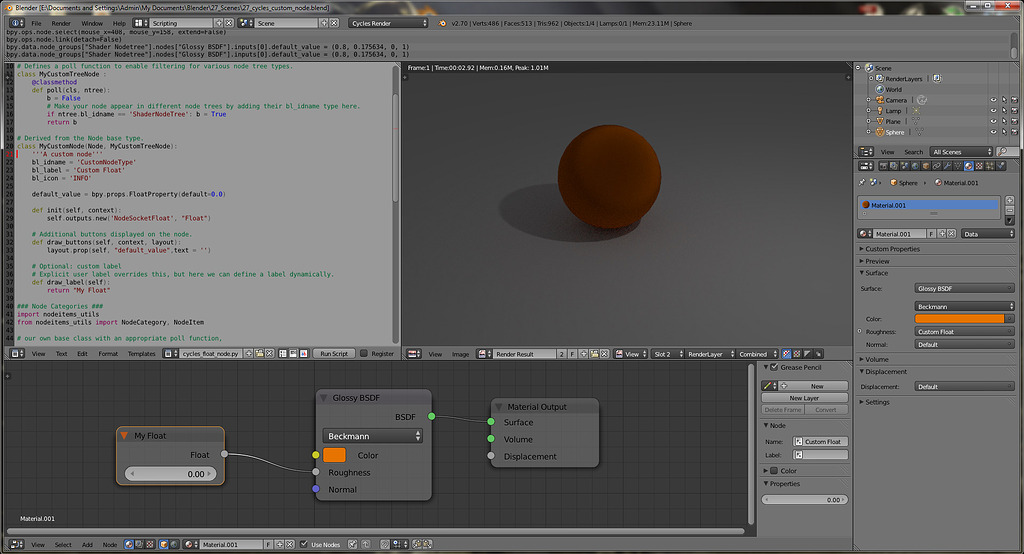Viewport: 1024px width, 554px height.
Task: Open the Add menu in node editor
Action: (x=87, y=544)
